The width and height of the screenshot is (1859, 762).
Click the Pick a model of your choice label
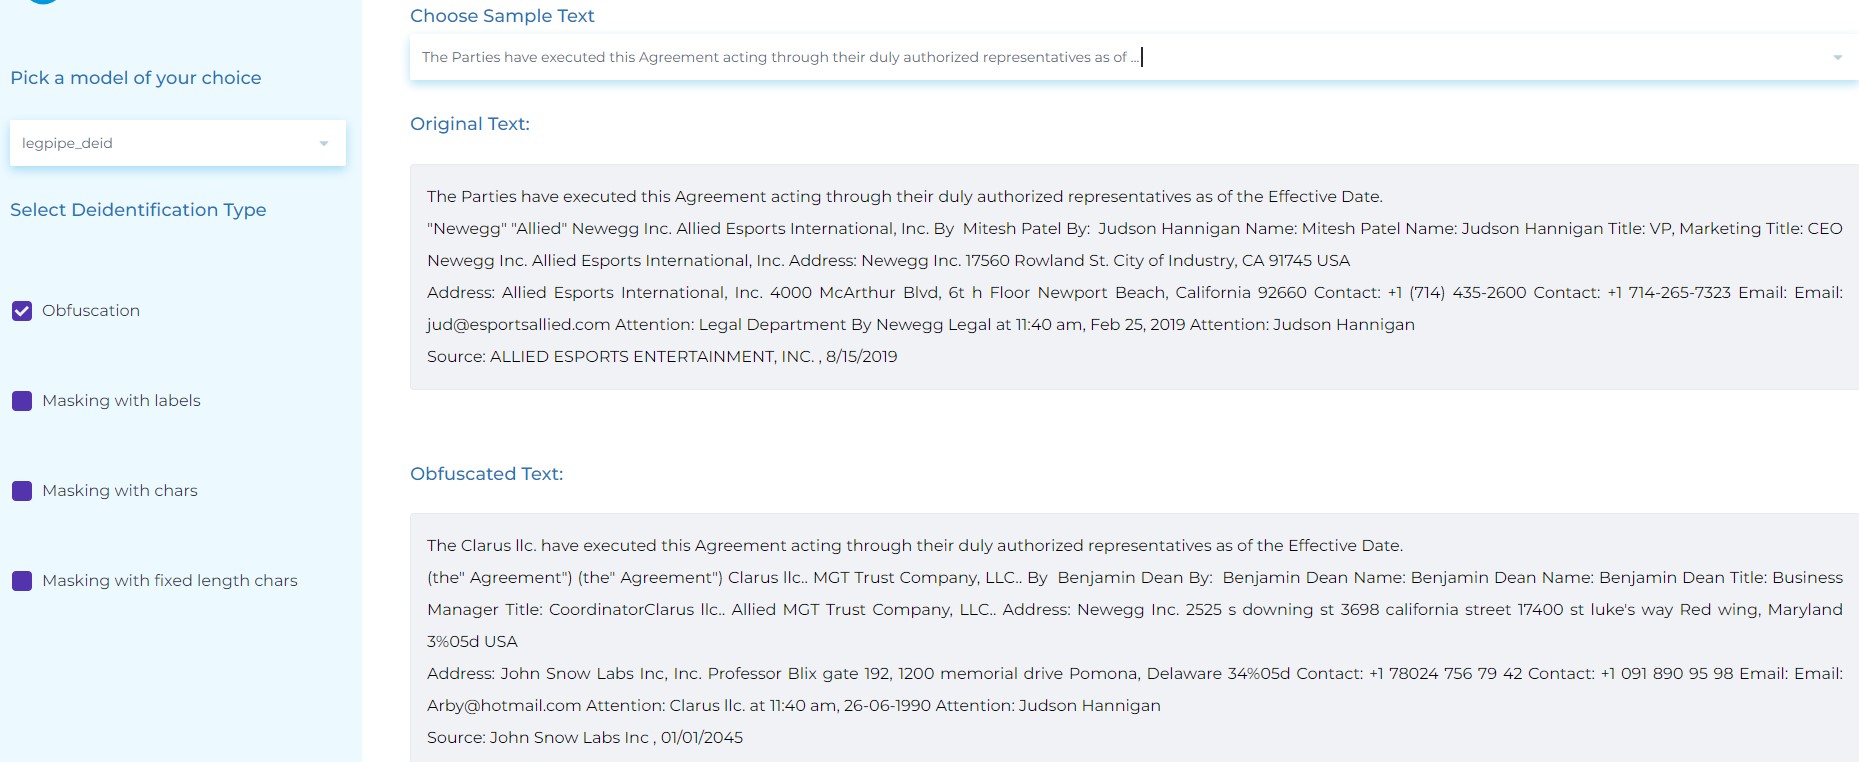(x=136, y=78)
